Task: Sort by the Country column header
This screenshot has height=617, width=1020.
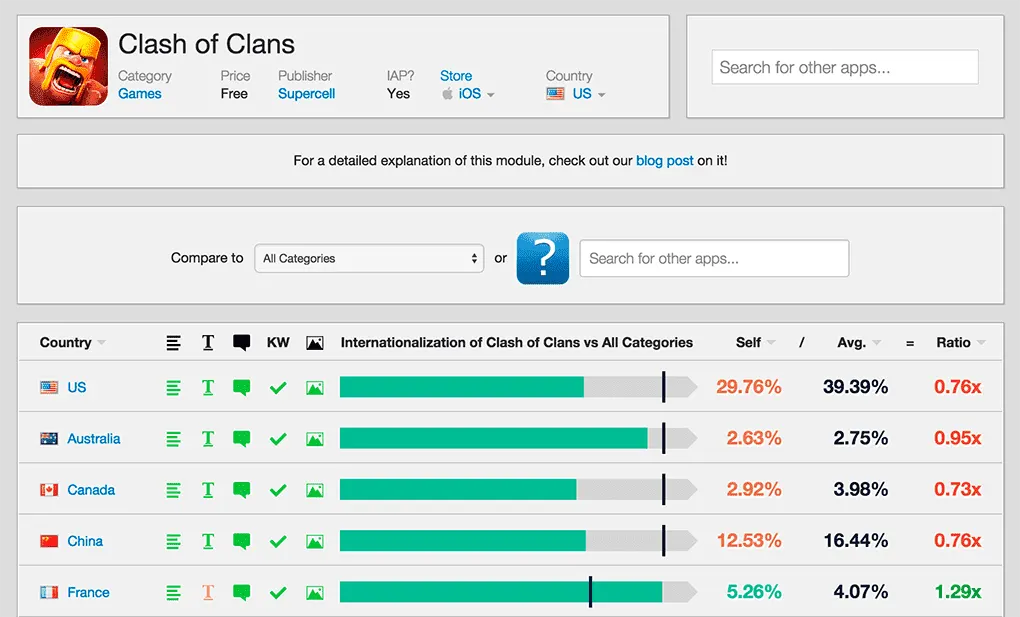Action: click(x=72, y=342)
